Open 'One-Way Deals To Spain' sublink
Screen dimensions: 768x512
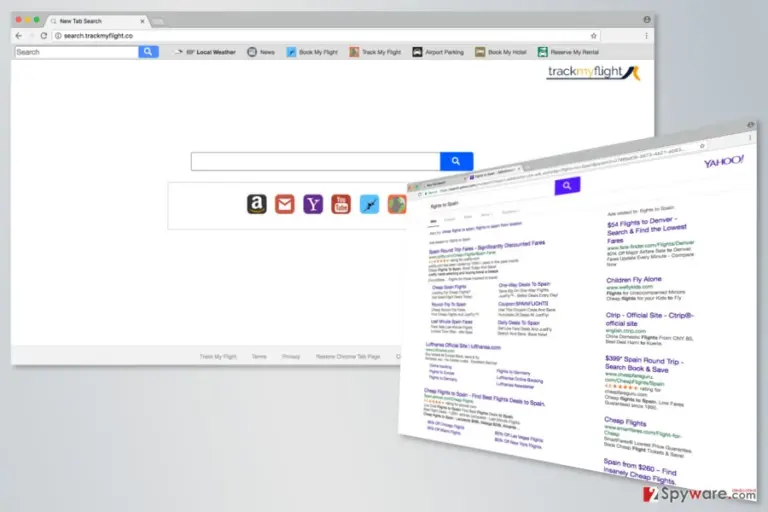pos(524,284)
